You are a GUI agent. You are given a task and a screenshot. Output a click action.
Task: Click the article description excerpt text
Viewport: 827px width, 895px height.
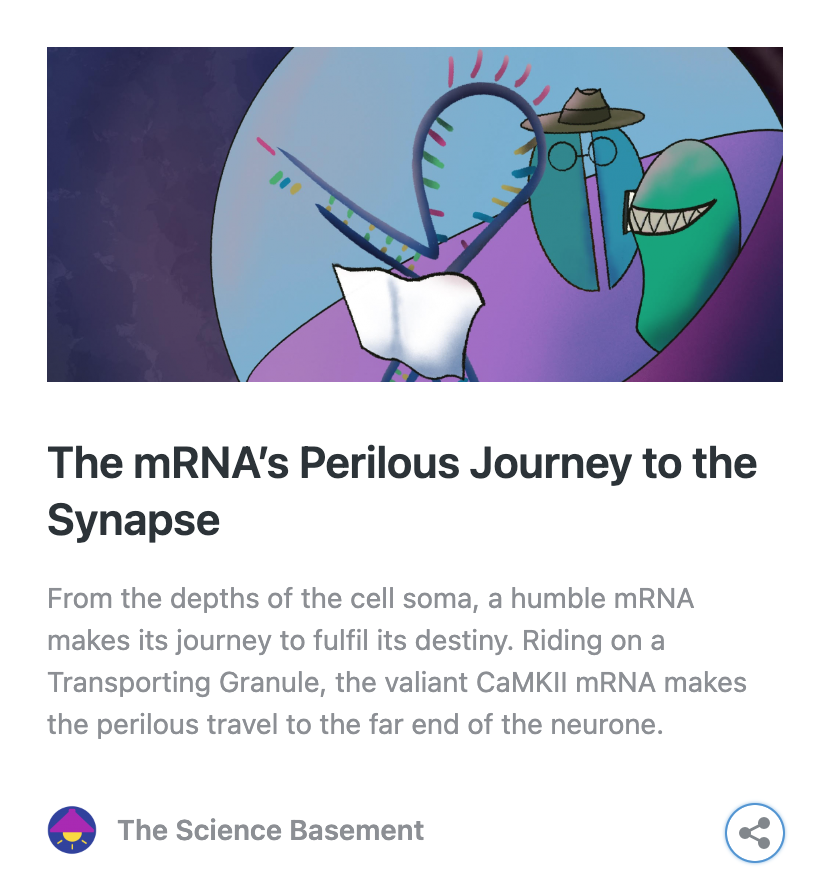397,661
